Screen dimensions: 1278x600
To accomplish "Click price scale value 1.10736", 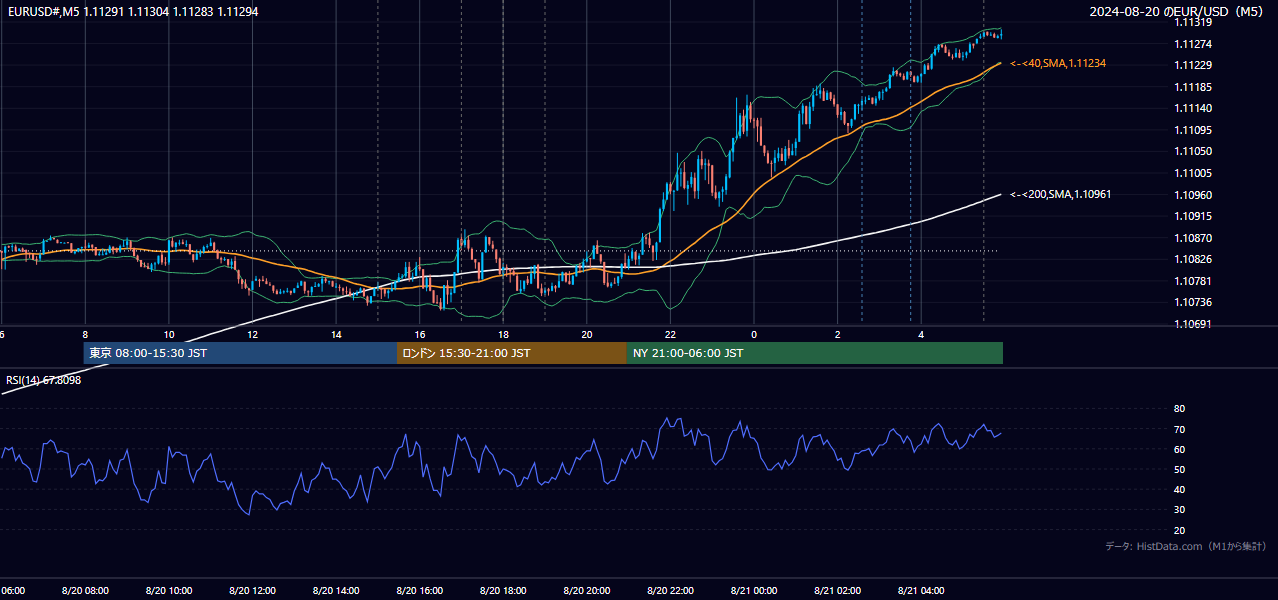I will click(1195, 302).
